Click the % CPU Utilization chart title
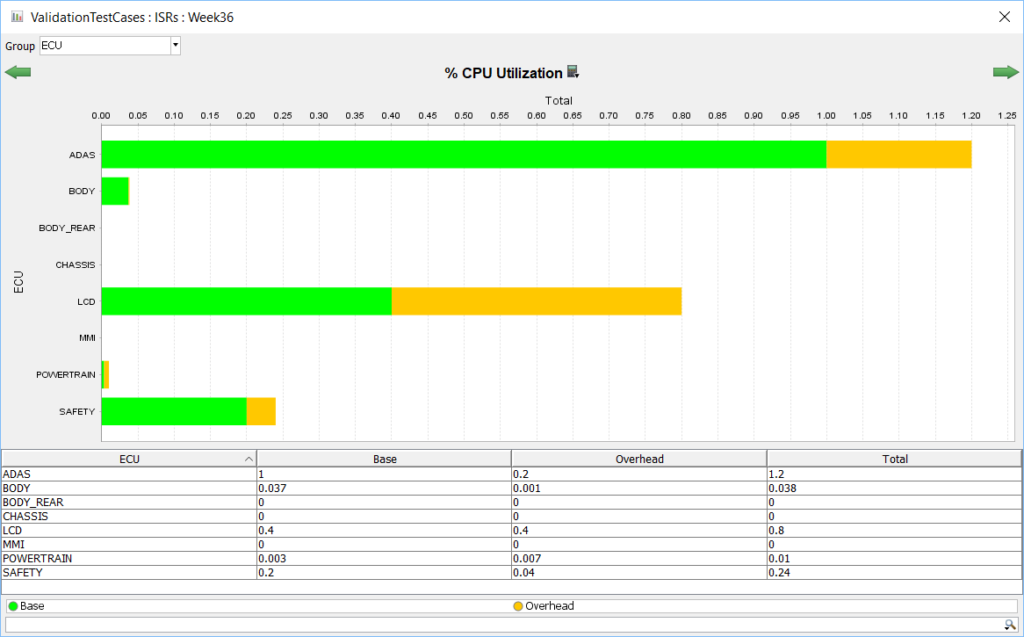 click(504, 73)
